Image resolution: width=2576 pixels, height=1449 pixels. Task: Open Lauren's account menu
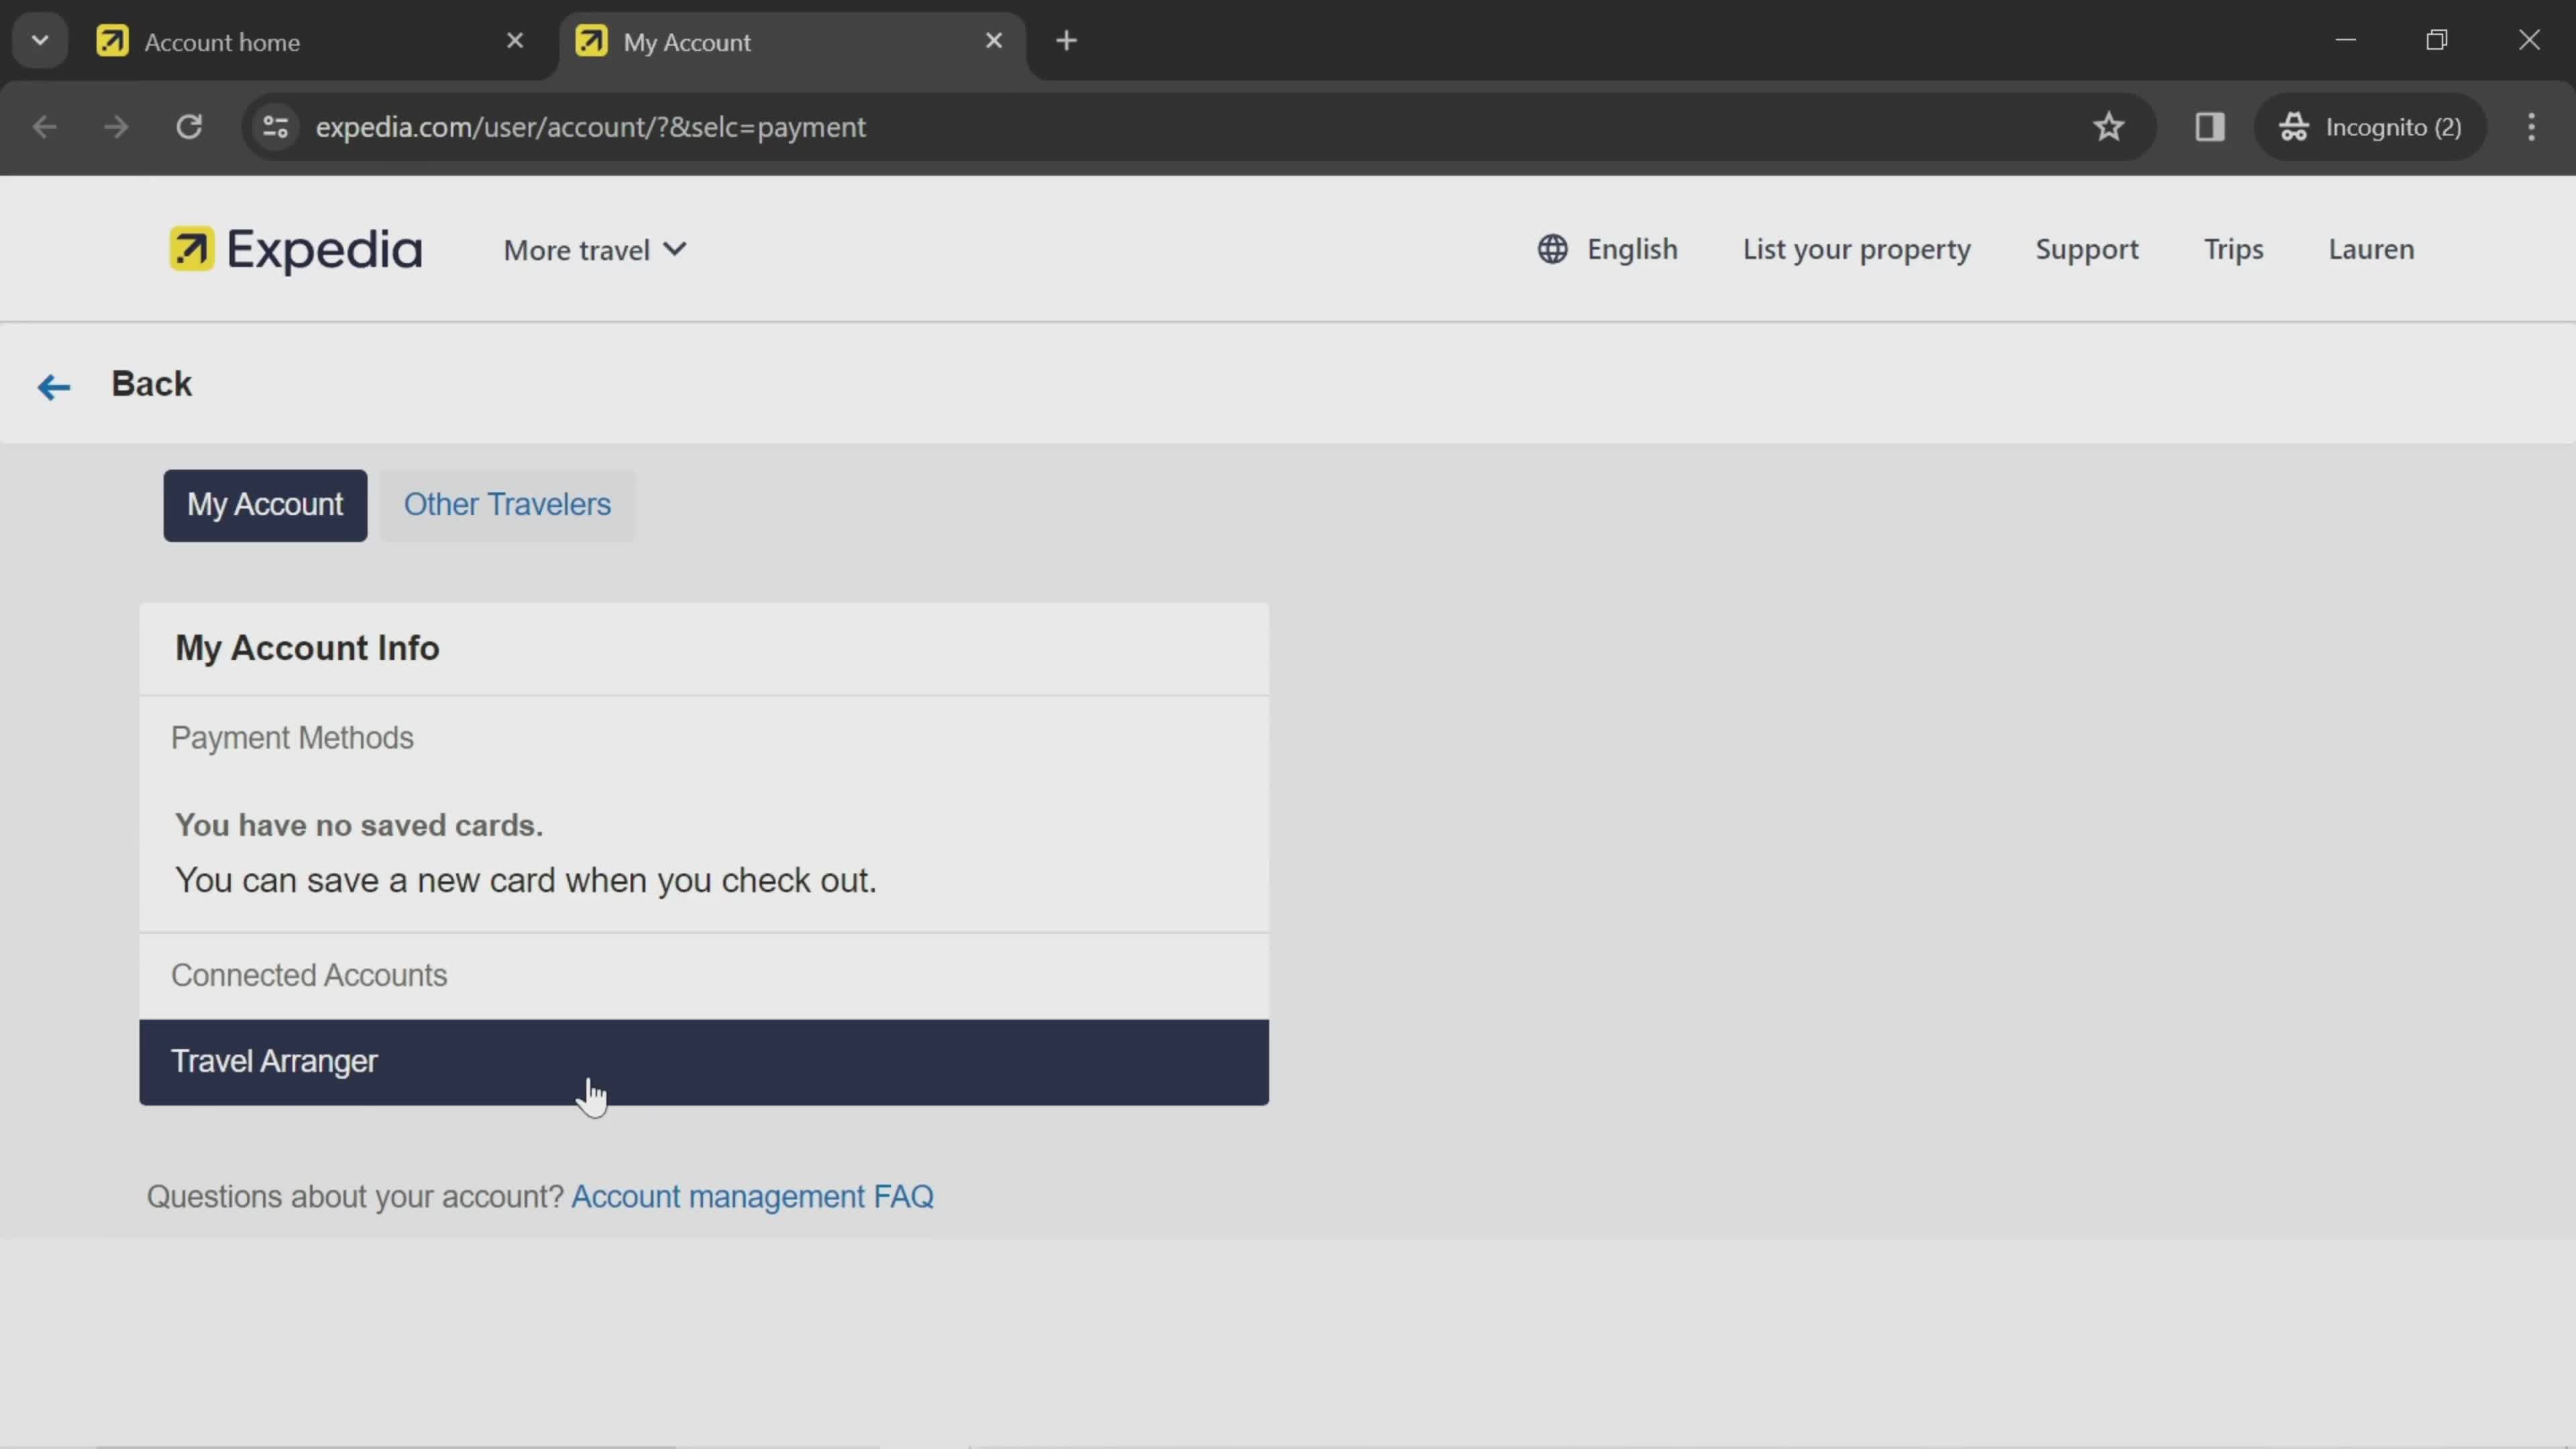click(x=2371, y=249)
